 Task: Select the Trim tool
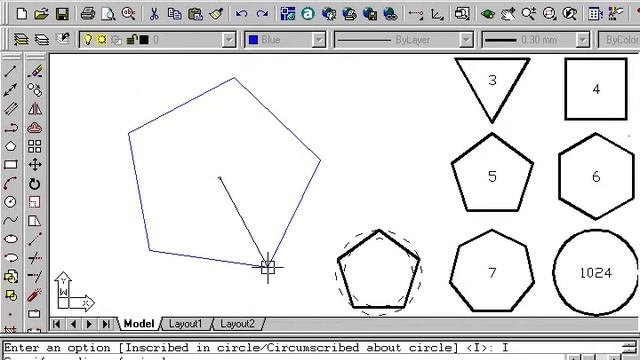click(35, 258)
